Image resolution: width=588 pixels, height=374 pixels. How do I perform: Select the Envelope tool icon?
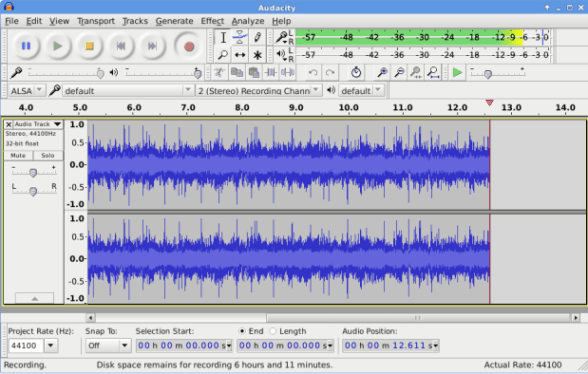pyautogui.click(x=240, y=37)
